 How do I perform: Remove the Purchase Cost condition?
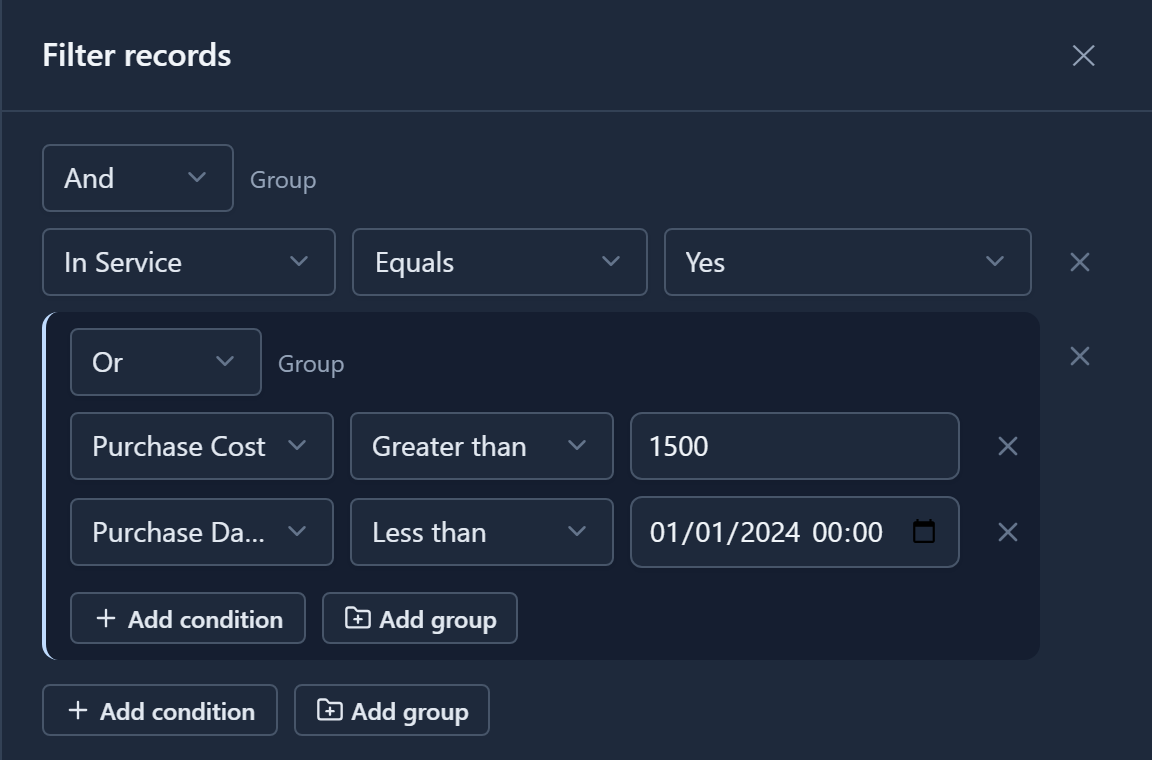pos(1007,446)
